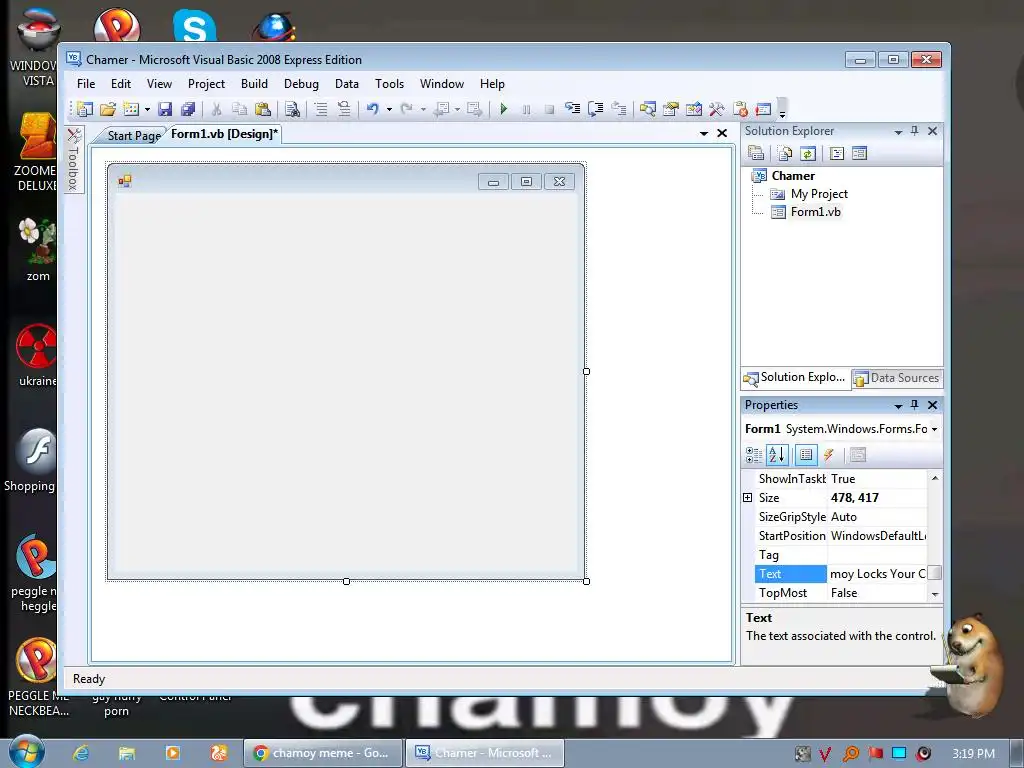
Task: Open the Build menu
Action: [254, 84]
